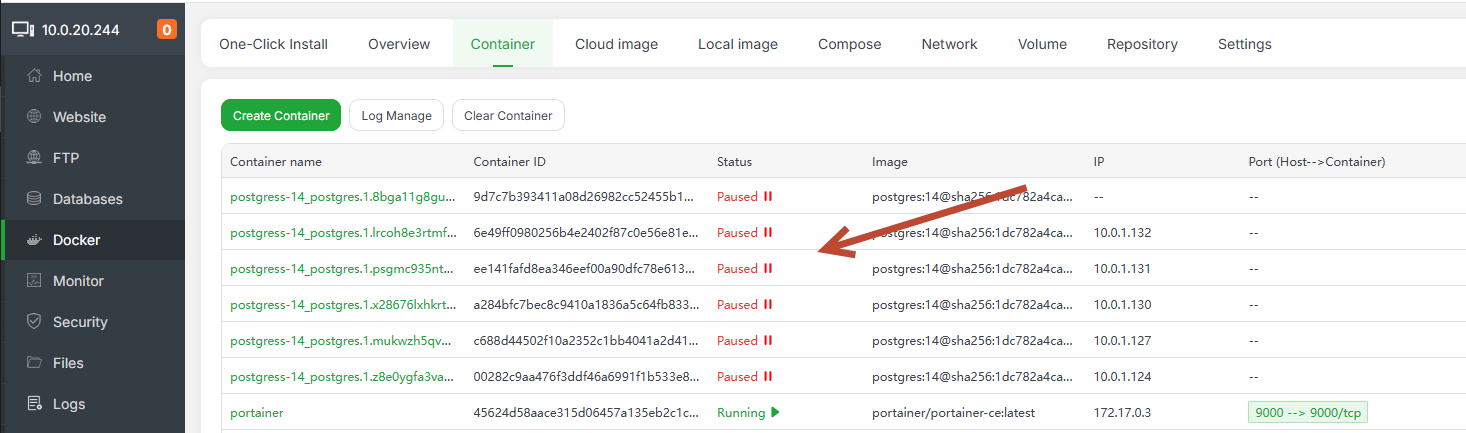Image resolution: width=1466 pixels, height=433 pixels.
Task: Click the orange notification badge showing 0
Action: pos(167,30)
